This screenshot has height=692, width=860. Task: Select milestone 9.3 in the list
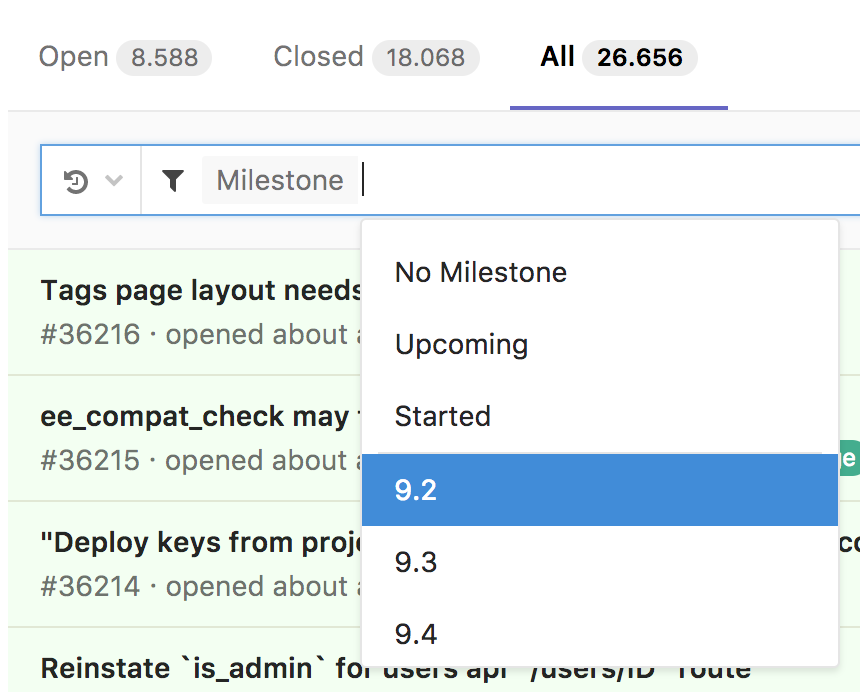click(x=600, y=562)
